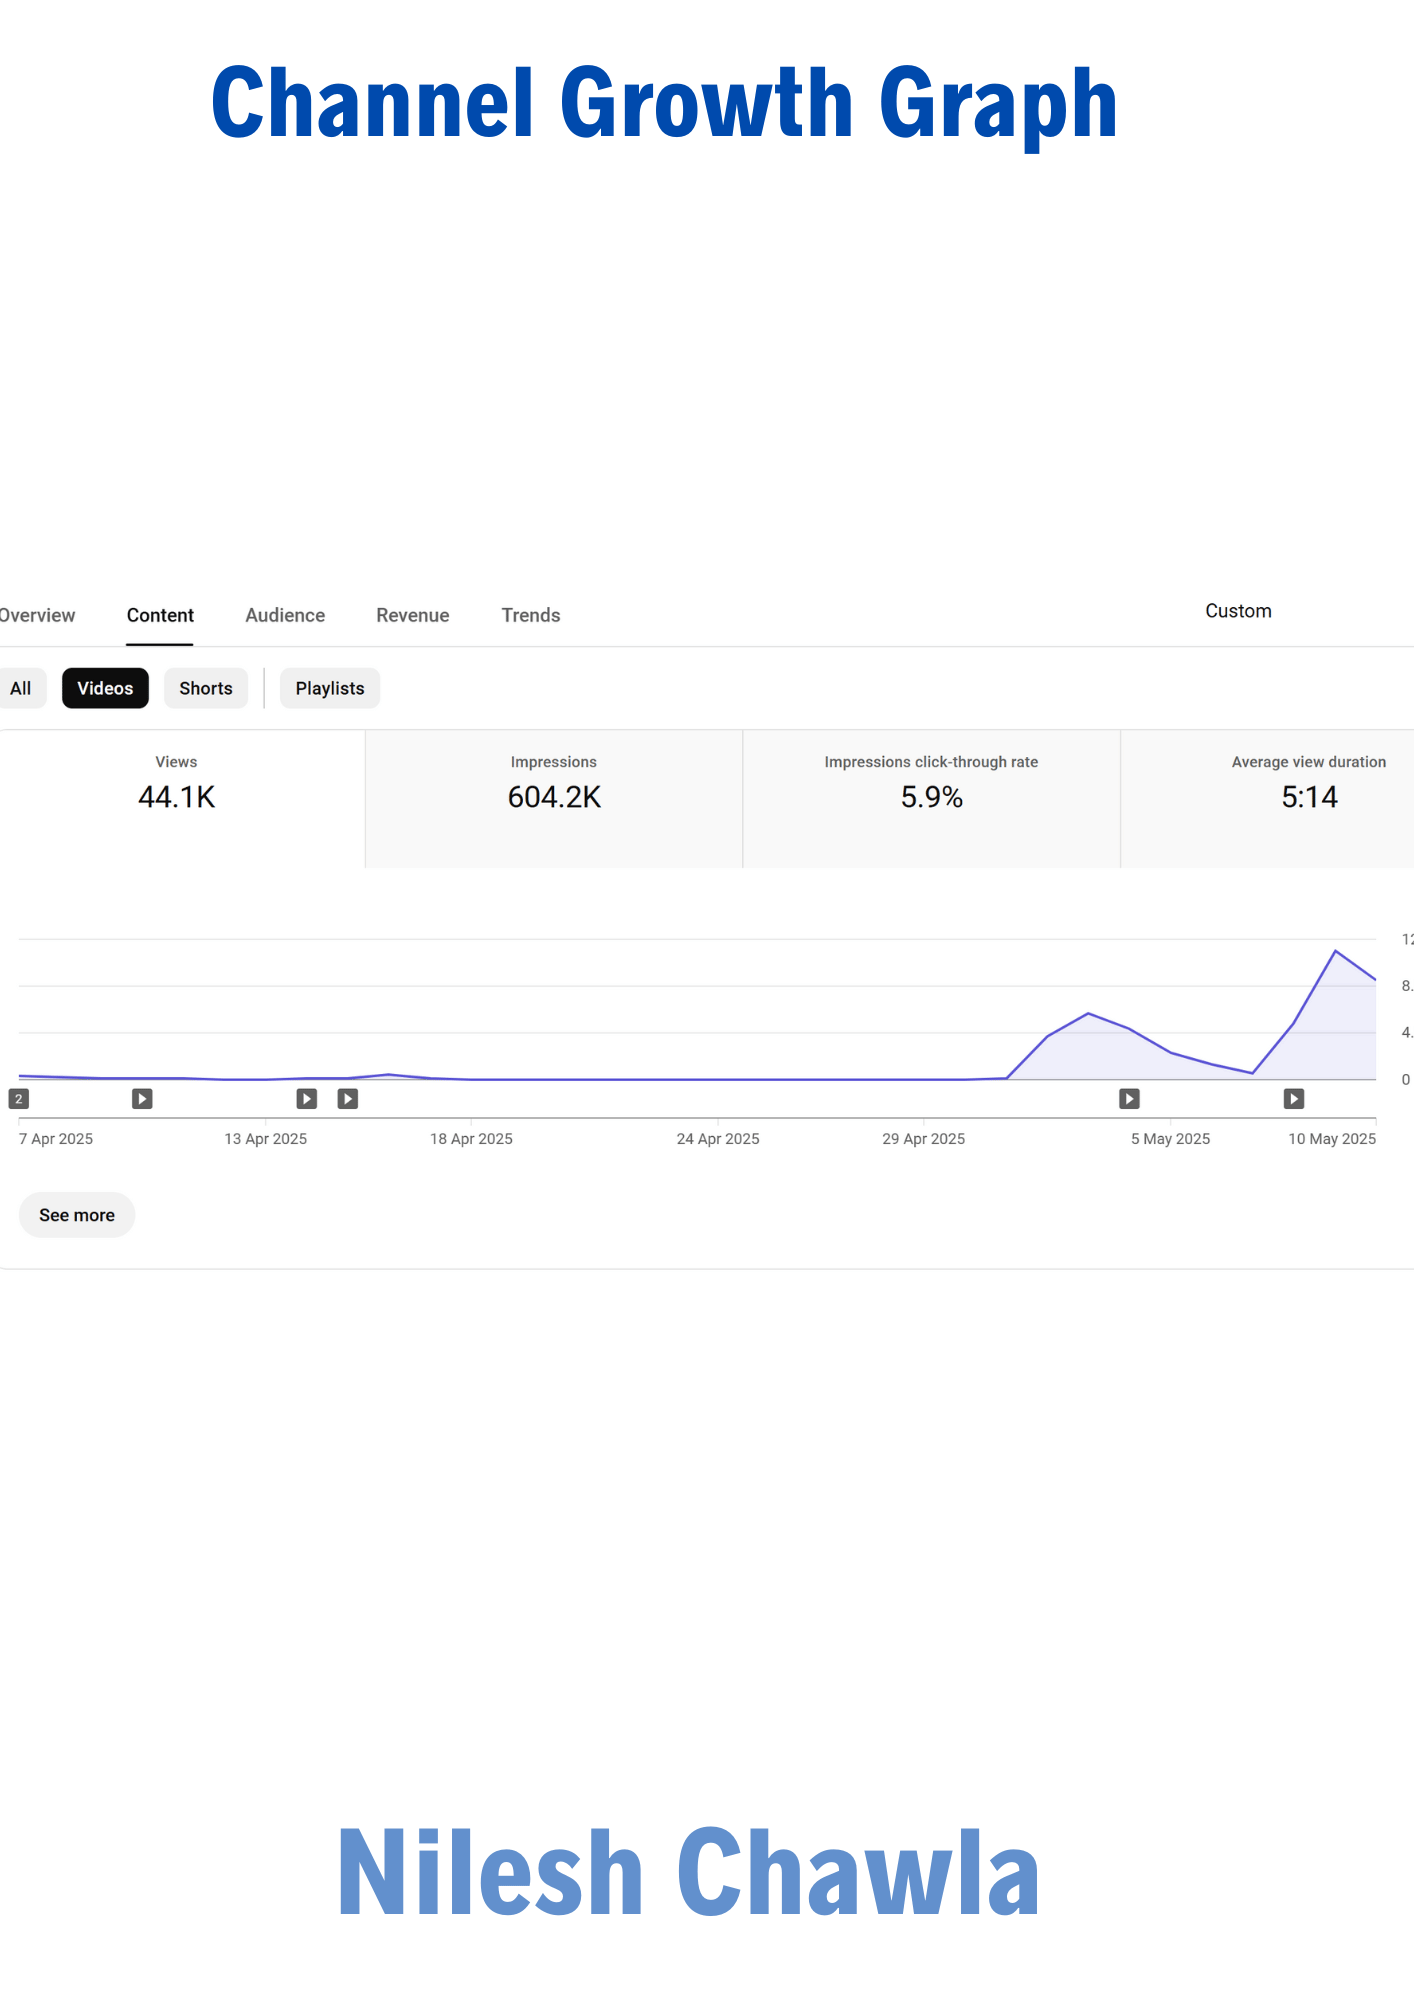1414x2000 pixels.
Task: Click video publish marker nearest 10 May
Action: [x=1293, y=1099]
